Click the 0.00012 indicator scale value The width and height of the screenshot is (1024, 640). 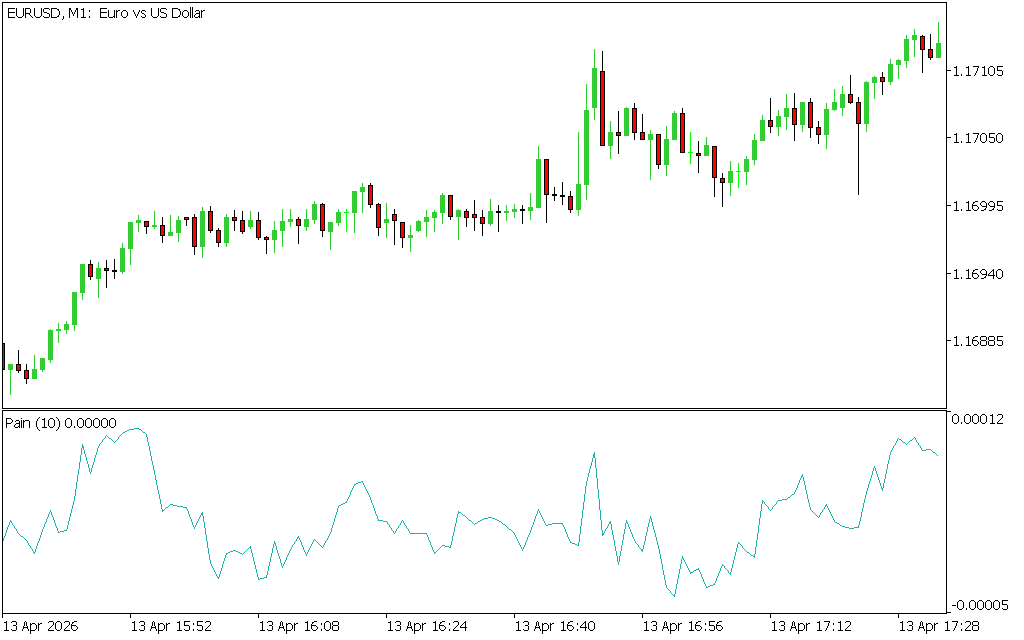(979, 419)
